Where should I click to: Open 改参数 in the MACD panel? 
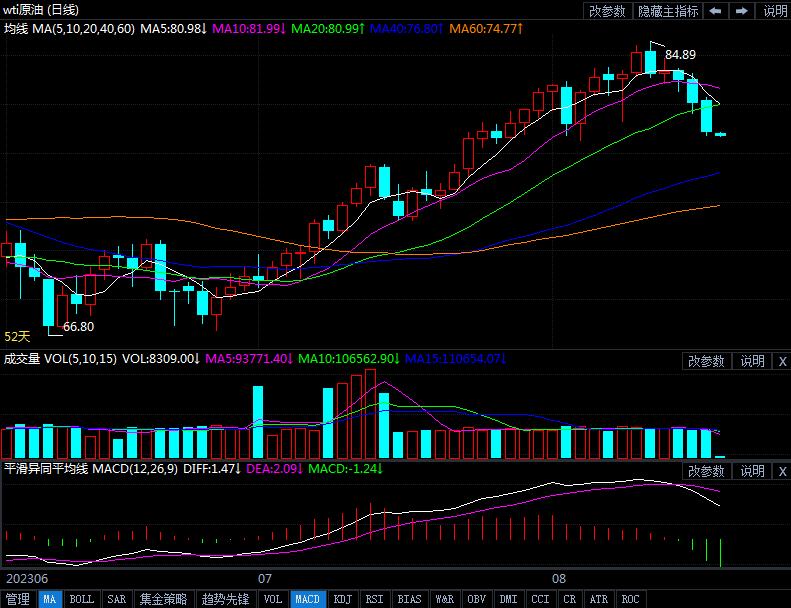pos(707,471)
